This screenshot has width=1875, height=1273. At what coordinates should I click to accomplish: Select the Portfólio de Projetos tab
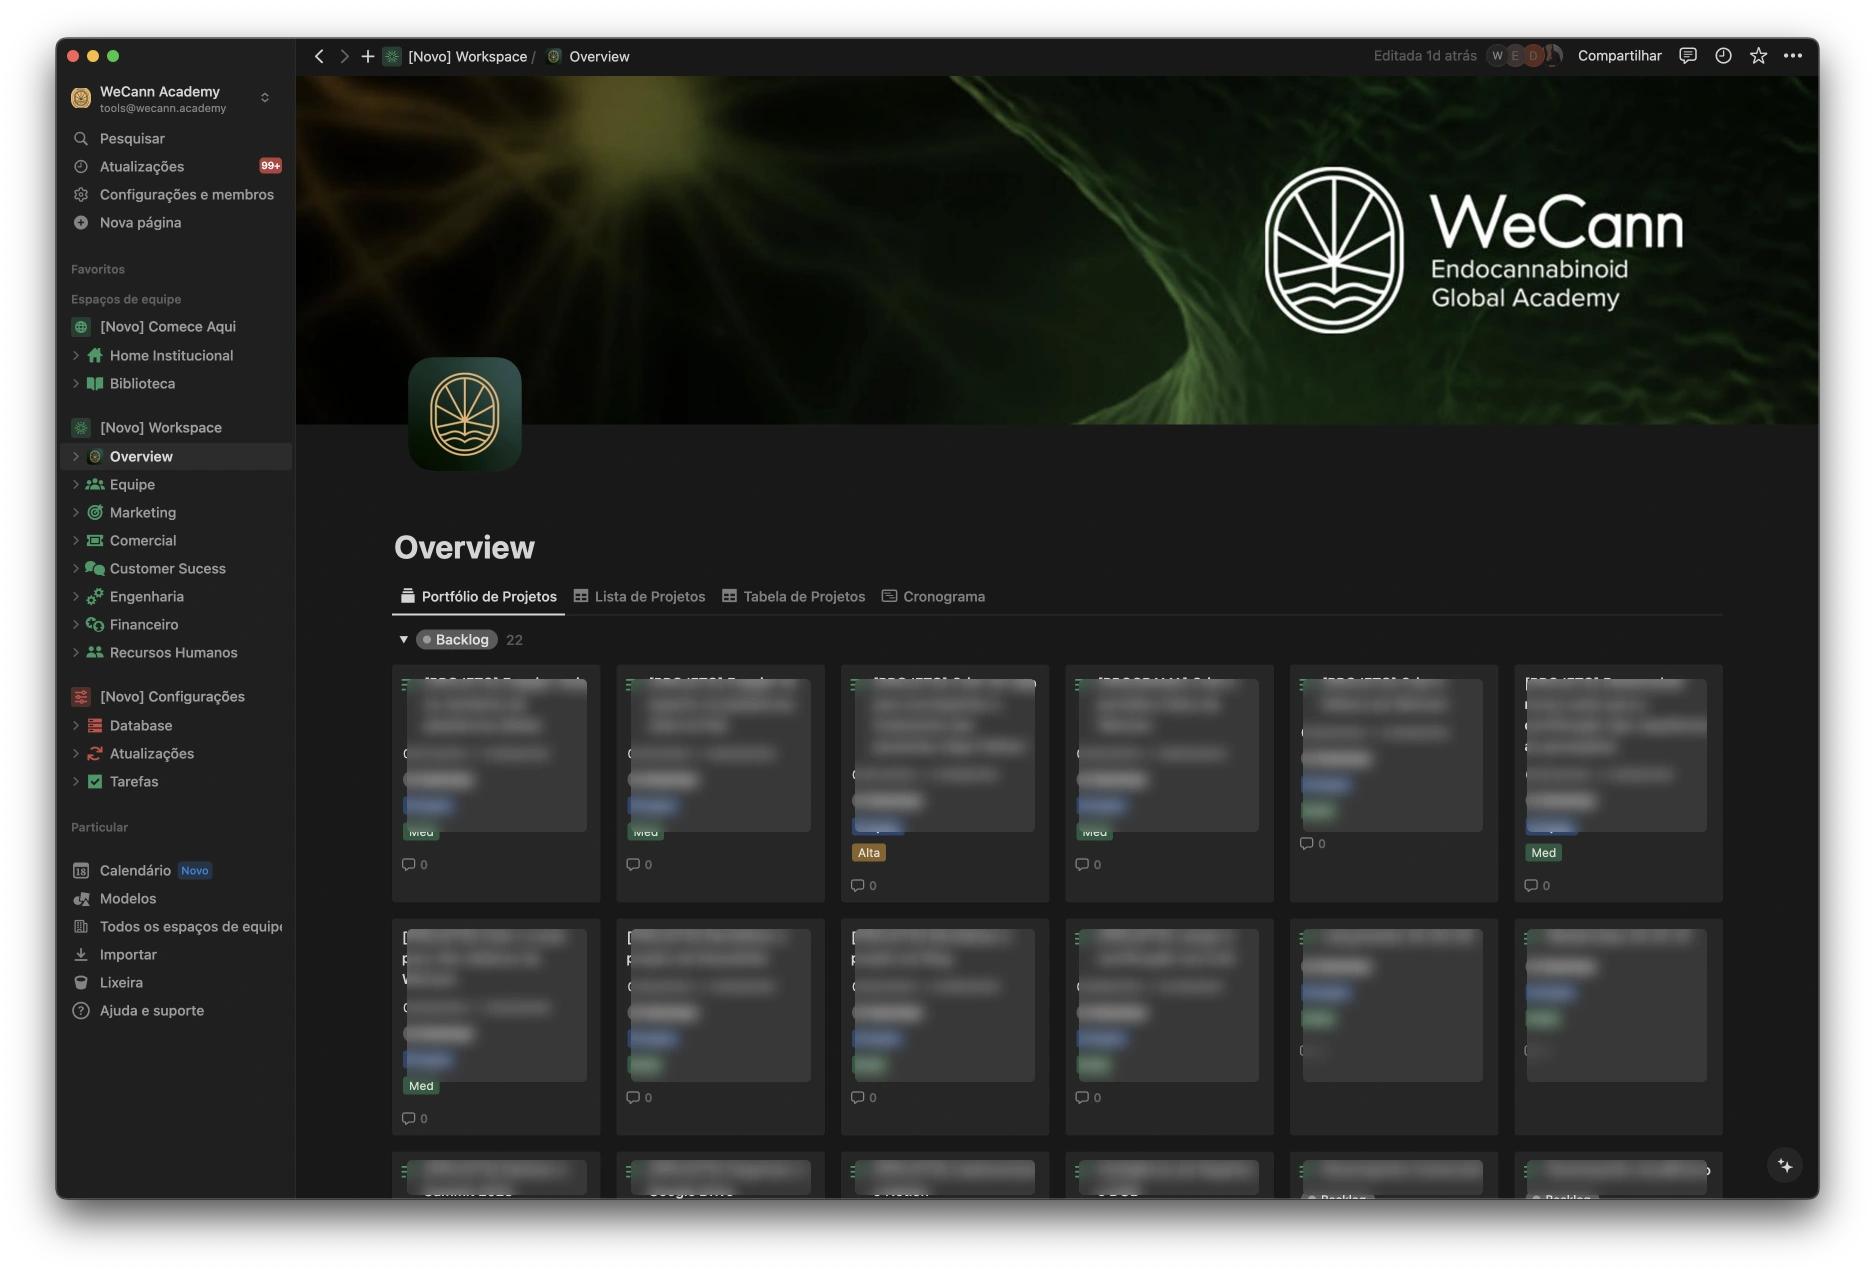coord(478,596)
